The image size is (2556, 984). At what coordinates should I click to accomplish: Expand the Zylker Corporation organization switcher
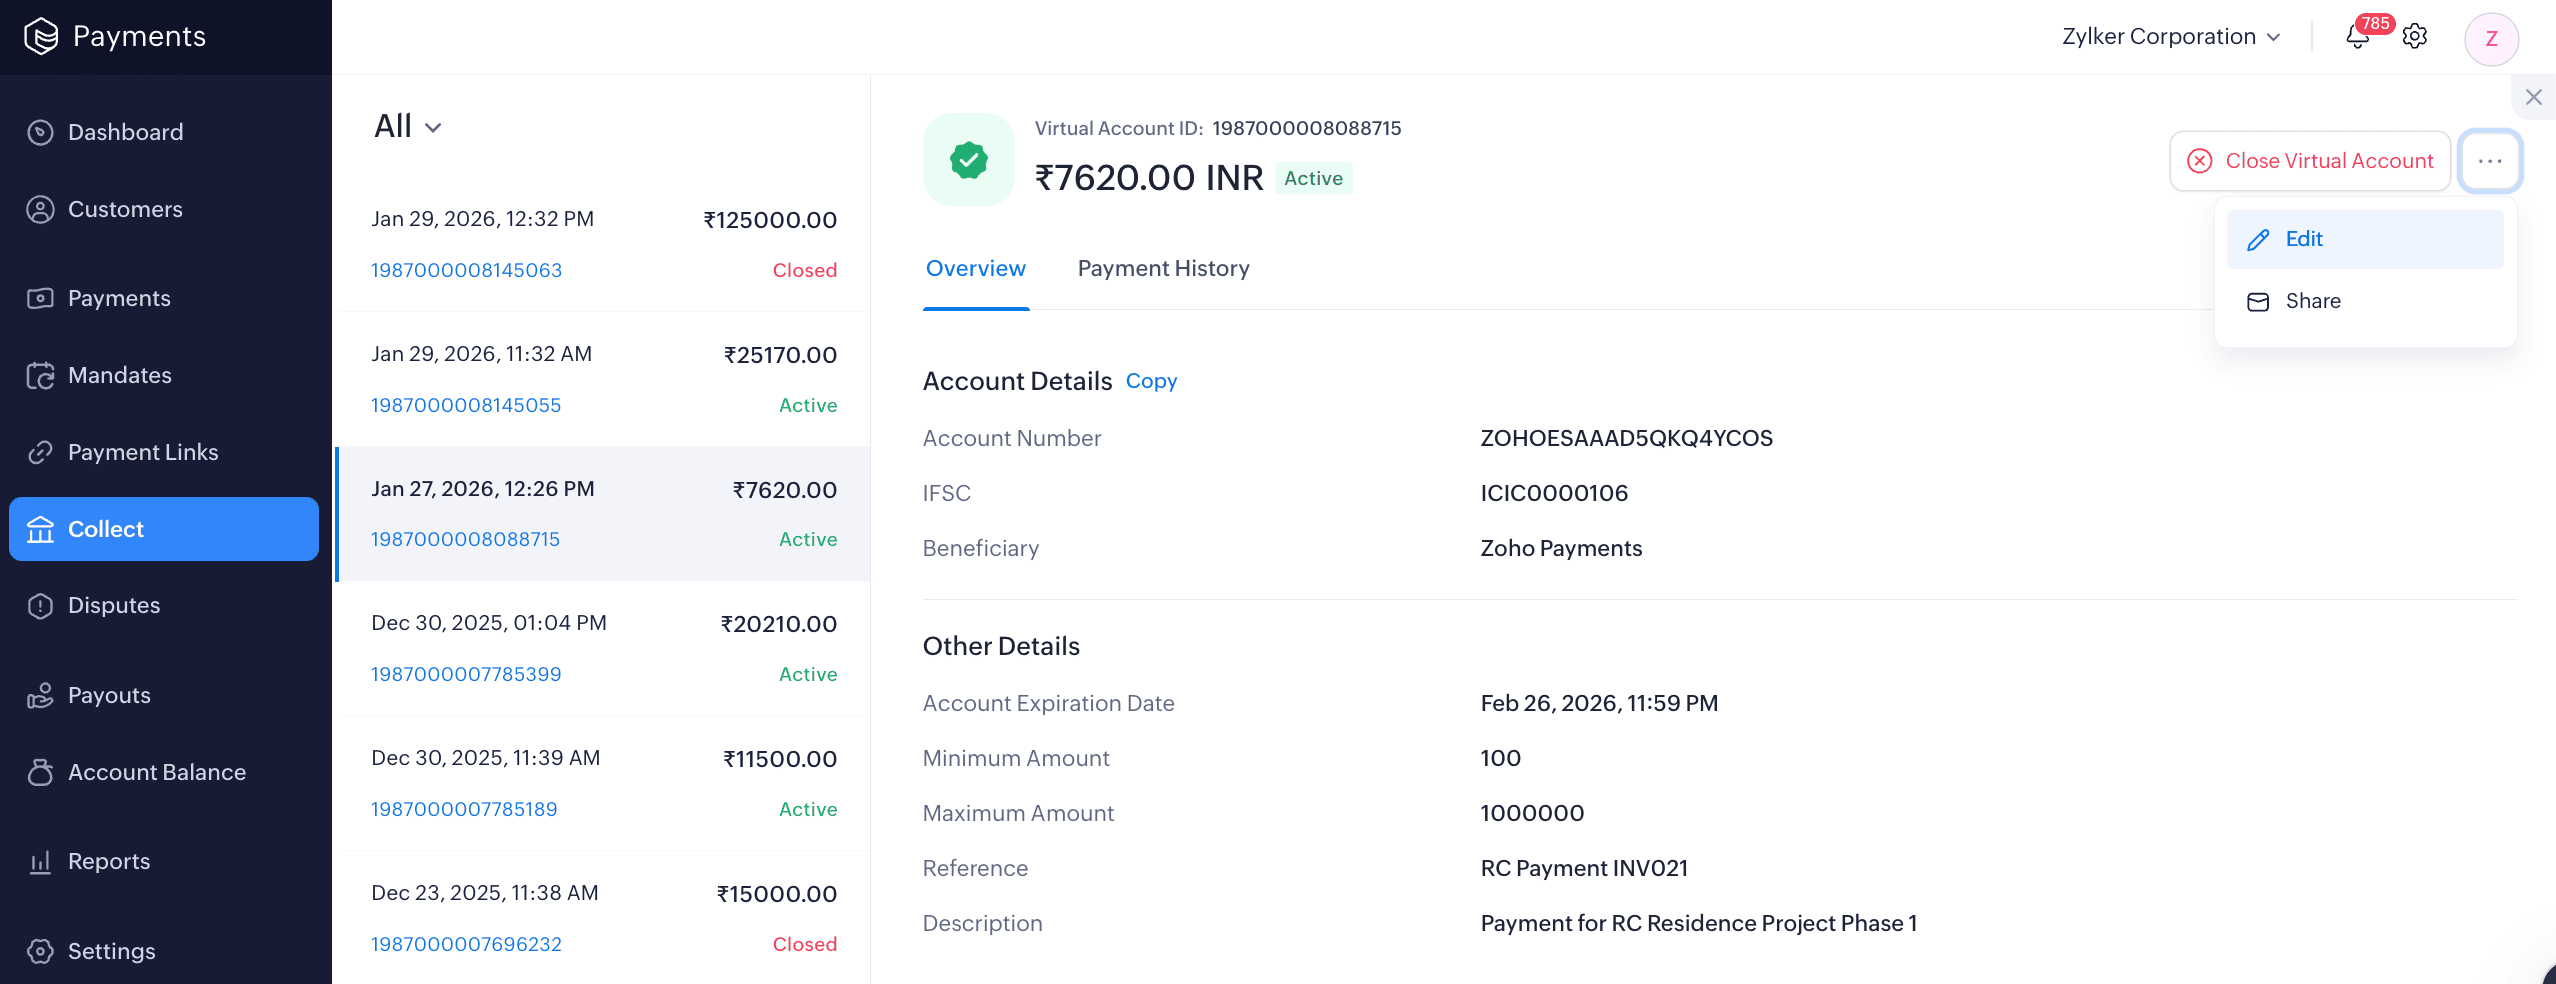click(x=2171, y=37)
